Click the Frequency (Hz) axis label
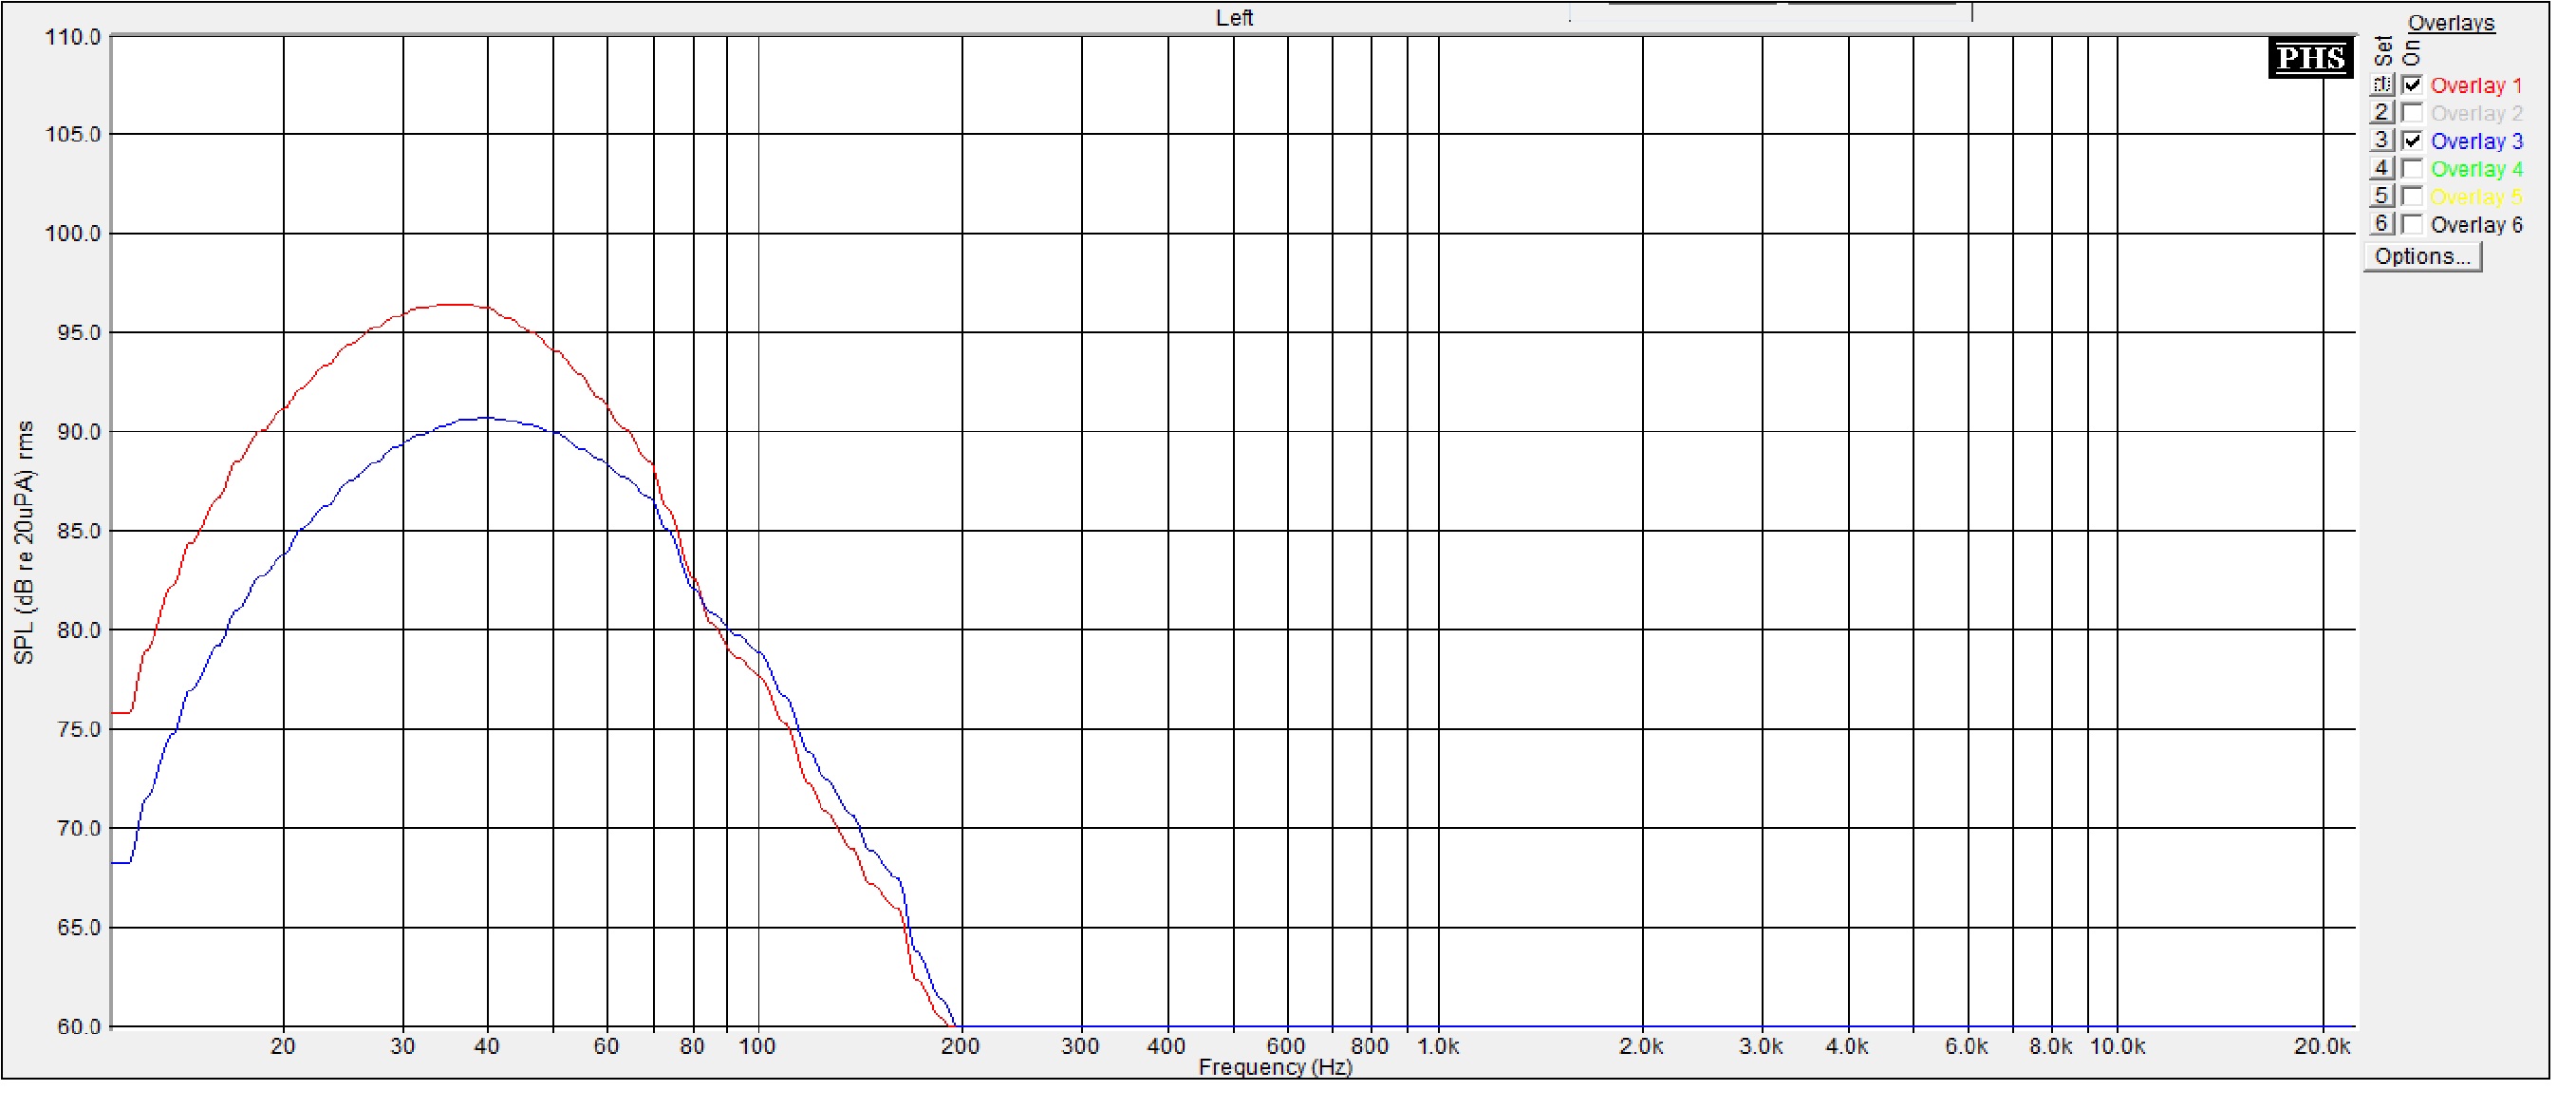 pyautogui.click(x=1275, y=1067)
